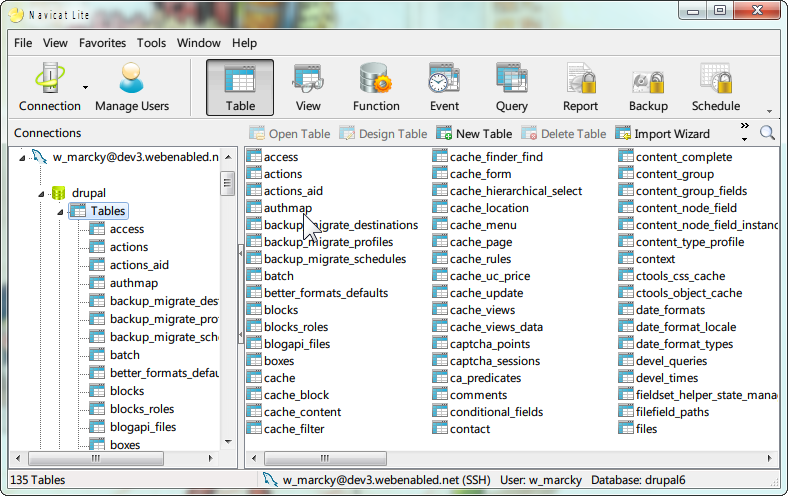Open the Backup toolbar button
The width and height of the screenshot is (788, 496).
[648, 87]
